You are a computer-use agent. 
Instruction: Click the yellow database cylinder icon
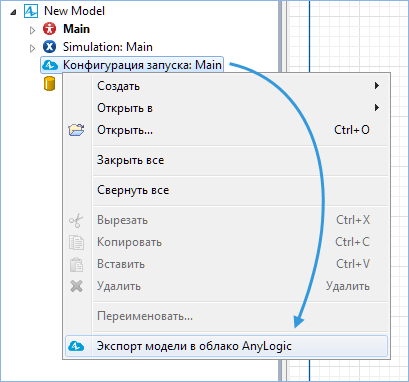click(49, 83)
